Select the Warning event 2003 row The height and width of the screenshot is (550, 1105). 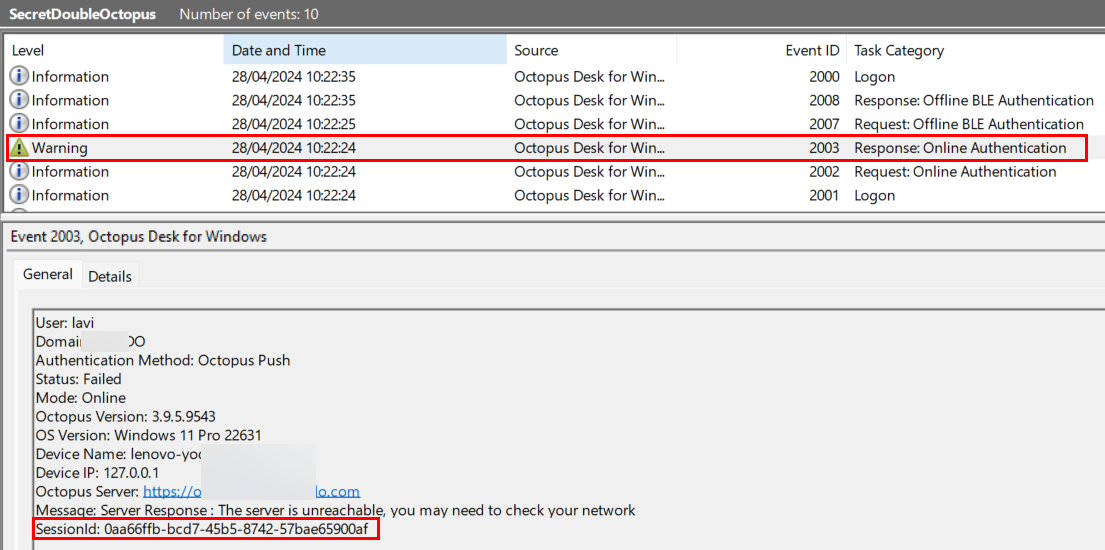coord(547,148)
